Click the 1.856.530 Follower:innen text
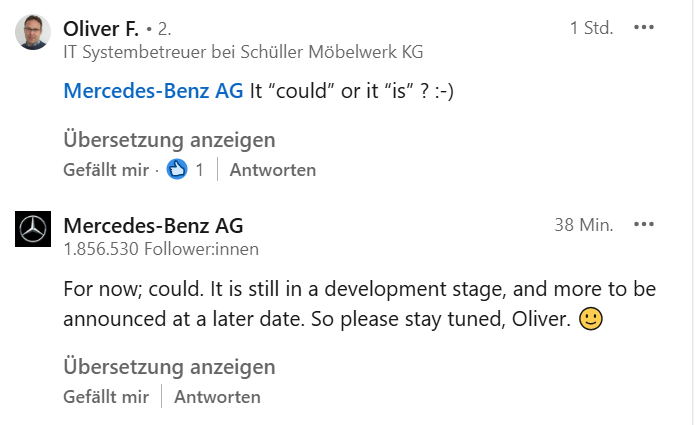Image resolution: width=699 pixels, height=425 pixels. pyautogui.click(x=161, y=249)
